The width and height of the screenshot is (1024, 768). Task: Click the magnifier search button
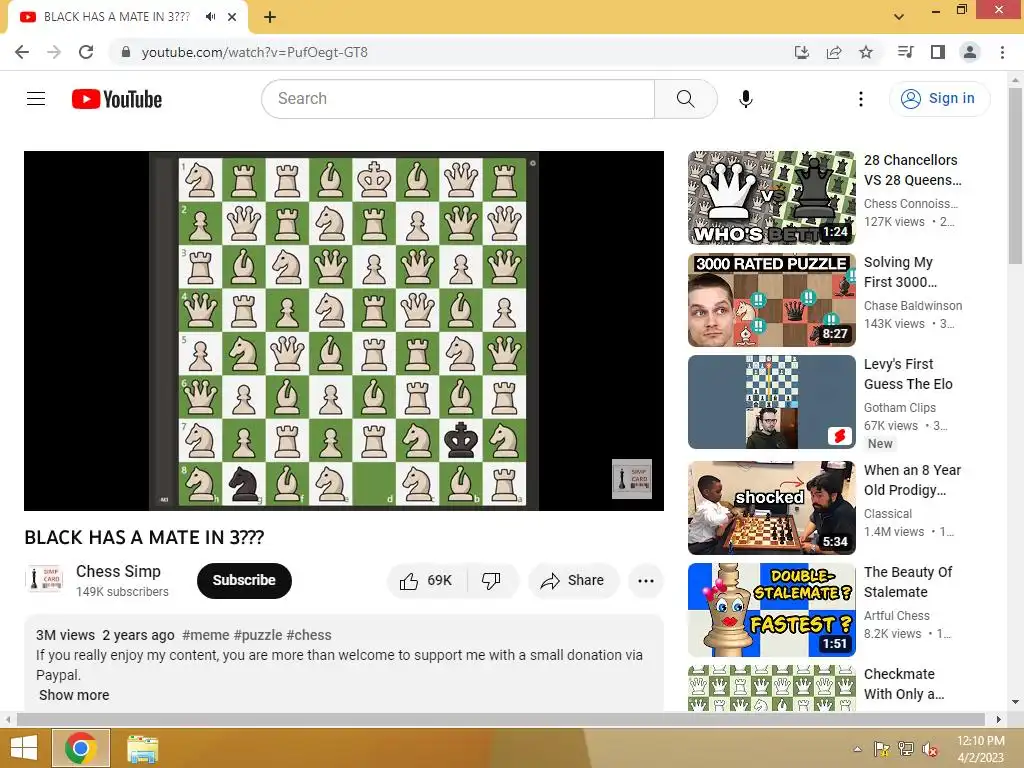click(685, 99)
